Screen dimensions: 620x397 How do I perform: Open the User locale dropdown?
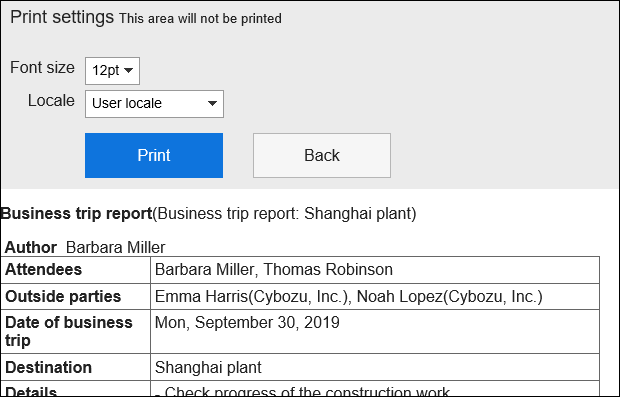click(x=154, y=104)
